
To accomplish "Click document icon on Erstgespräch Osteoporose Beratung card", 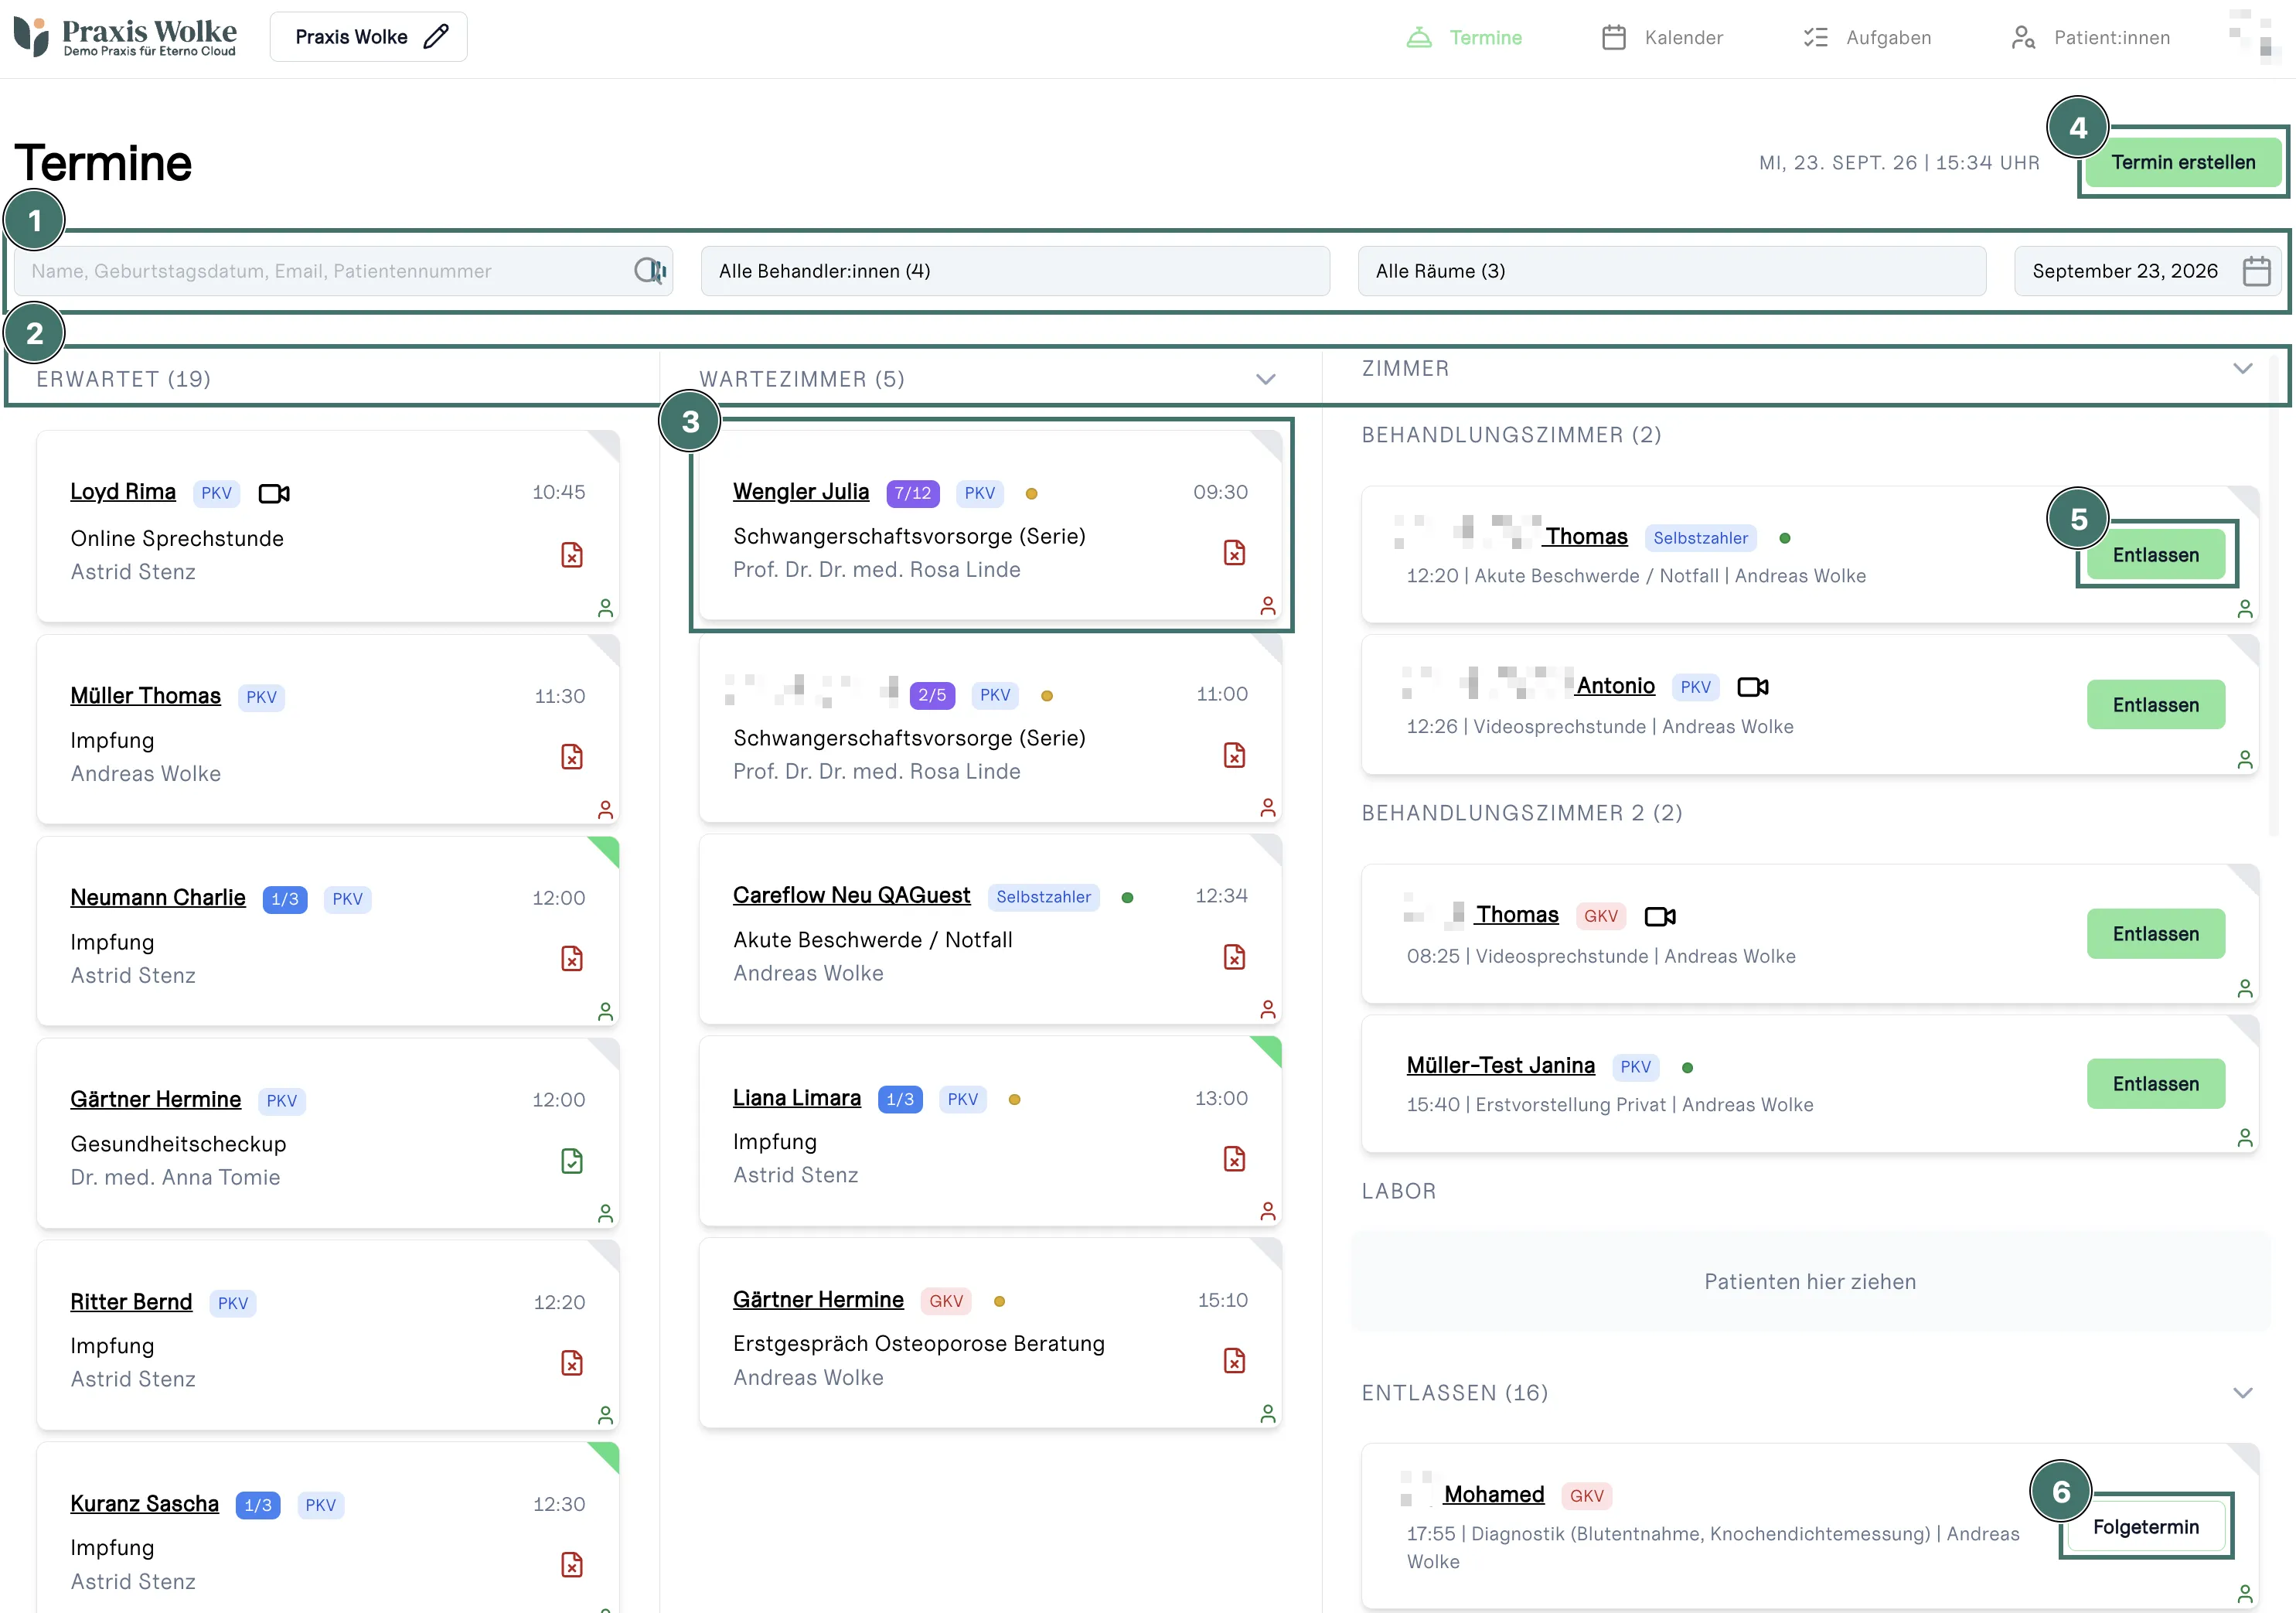I will click(x=1235, y=1361).
